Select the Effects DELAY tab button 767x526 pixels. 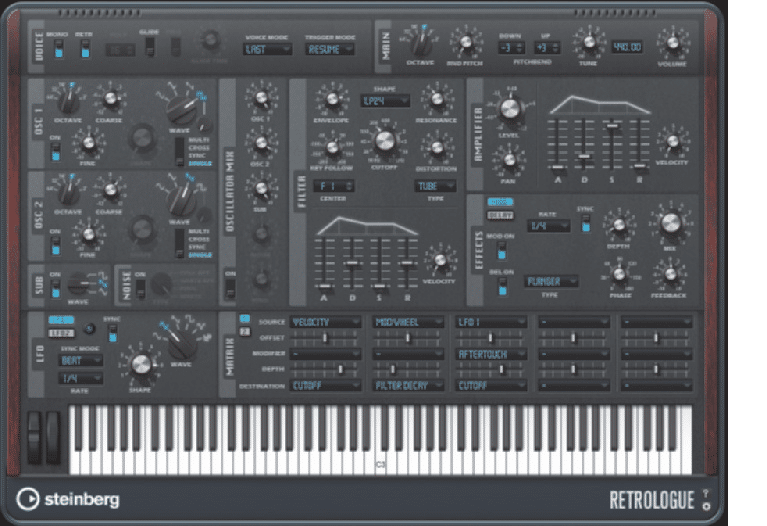[500, 215]
